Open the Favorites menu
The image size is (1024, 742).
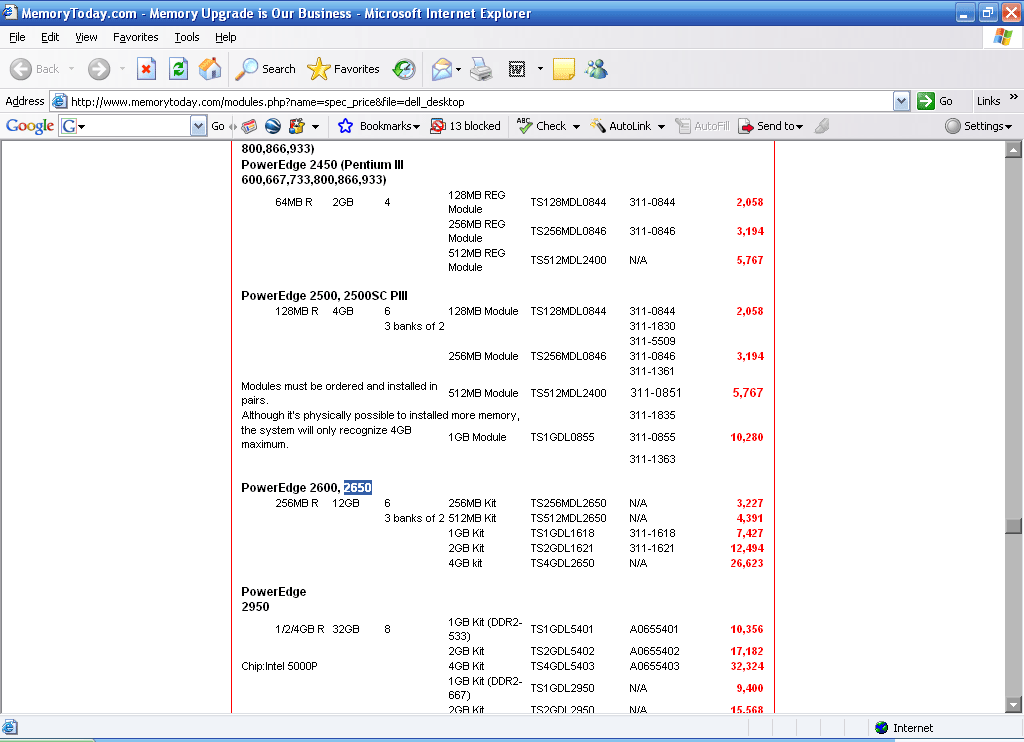(x=136, y=37)
